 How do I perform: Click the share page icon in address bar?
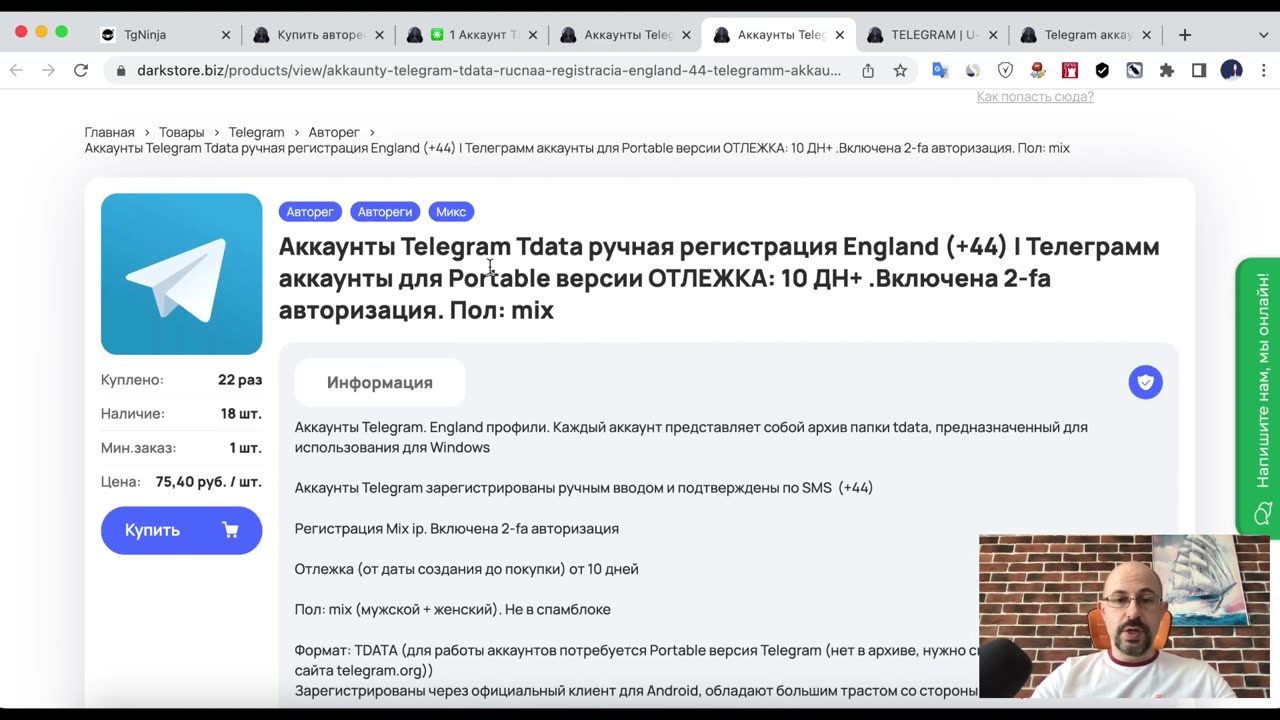point(868,70)
